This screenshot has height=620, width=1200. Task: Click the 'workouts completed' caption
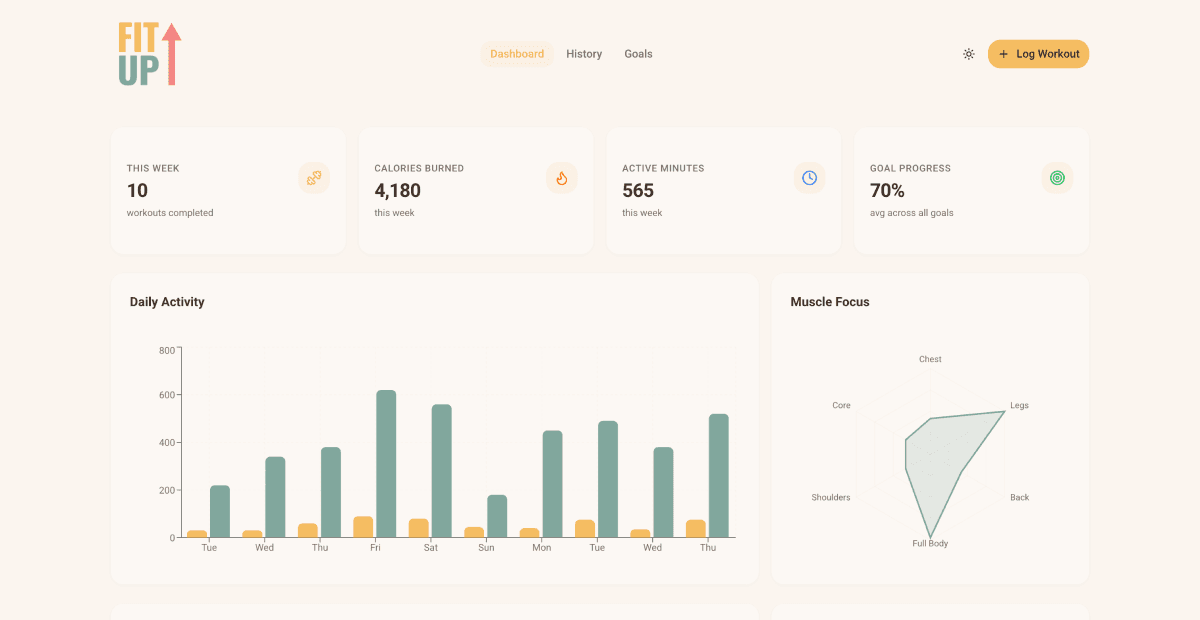[x=170, y=213]
